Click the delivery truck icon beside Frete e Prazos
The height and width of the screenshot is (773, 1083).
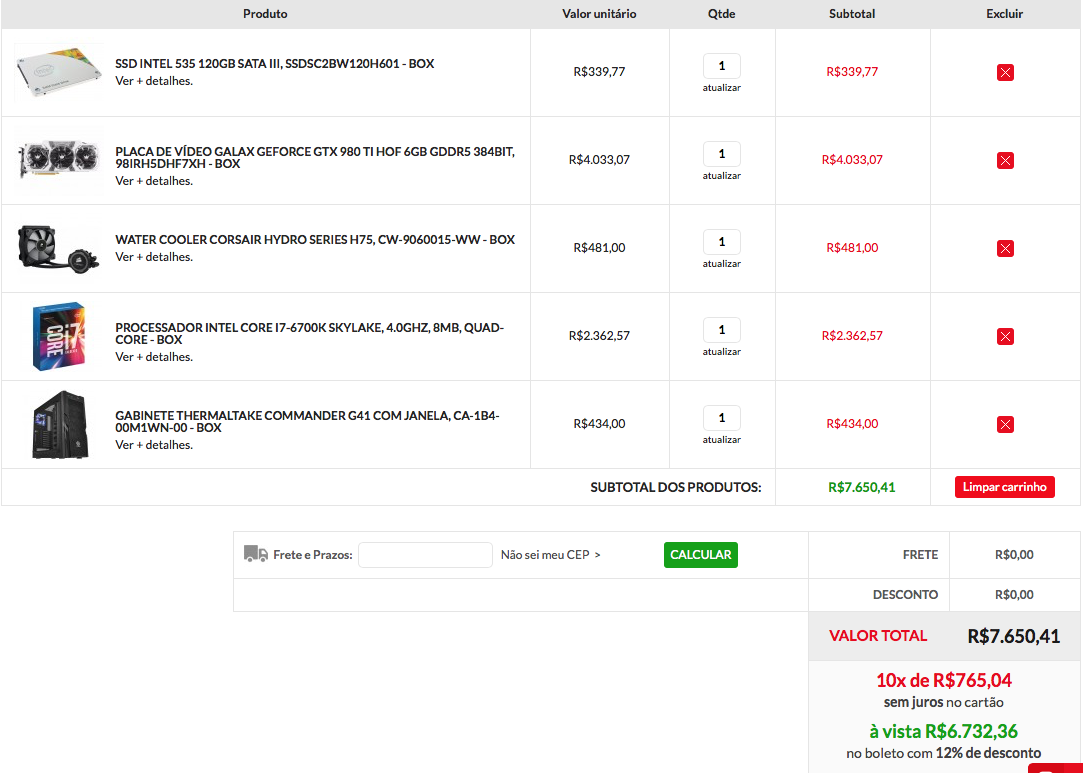tap(256, 554)
